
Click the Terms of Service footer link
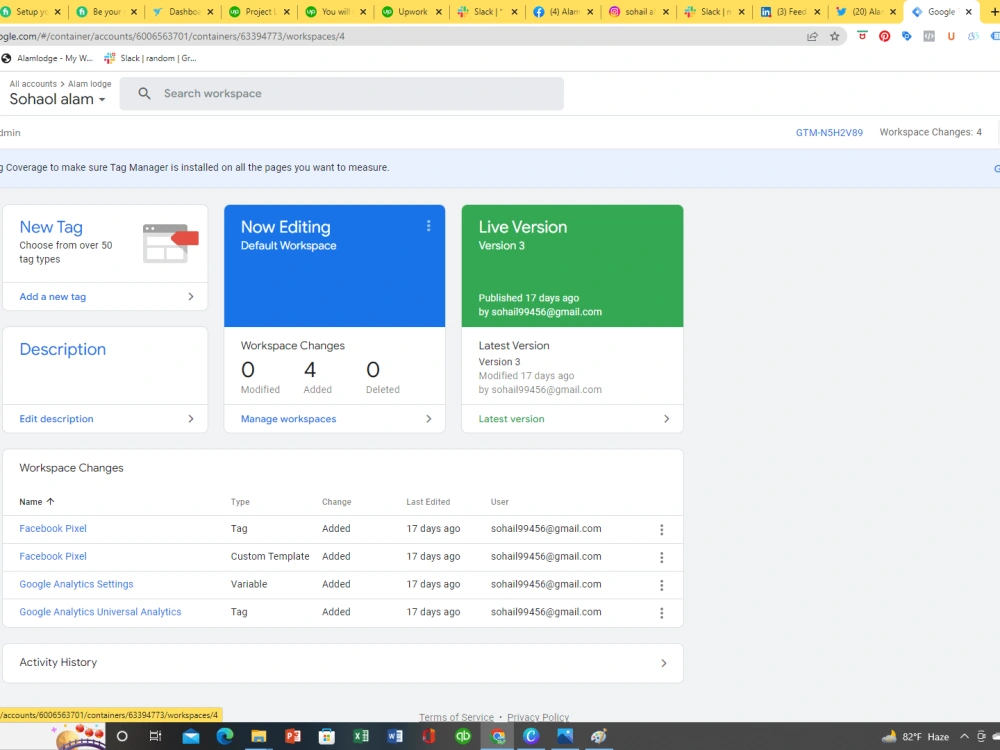coord(456,717)
